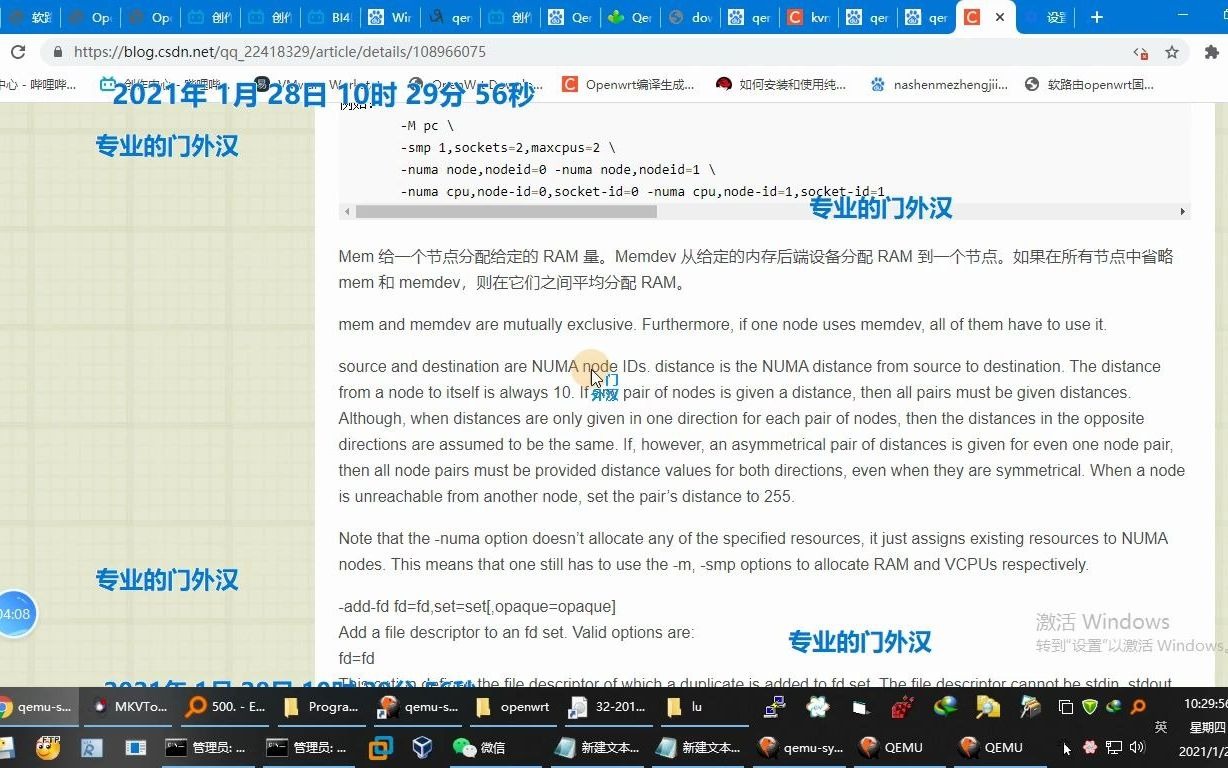Launch VirtualBox from the taskbar
This screenshot has width=1228, height=768.
pos(422,747)
